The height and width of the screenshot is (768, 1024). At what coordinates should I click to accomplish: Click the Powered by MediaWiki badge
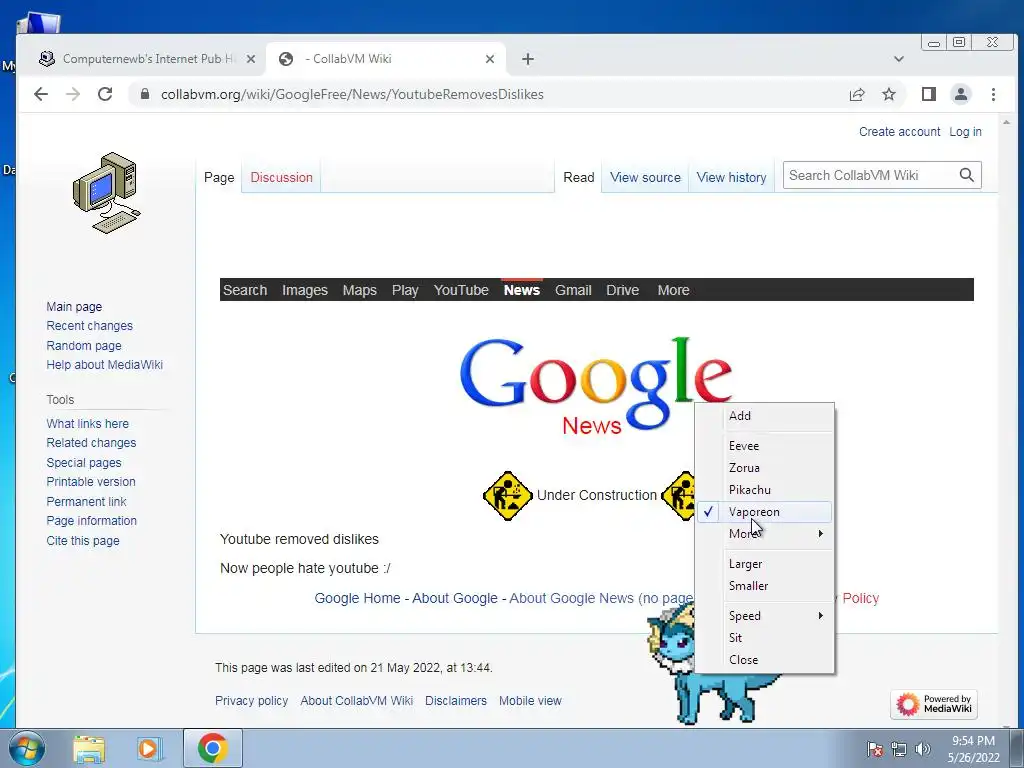point(934,704)
